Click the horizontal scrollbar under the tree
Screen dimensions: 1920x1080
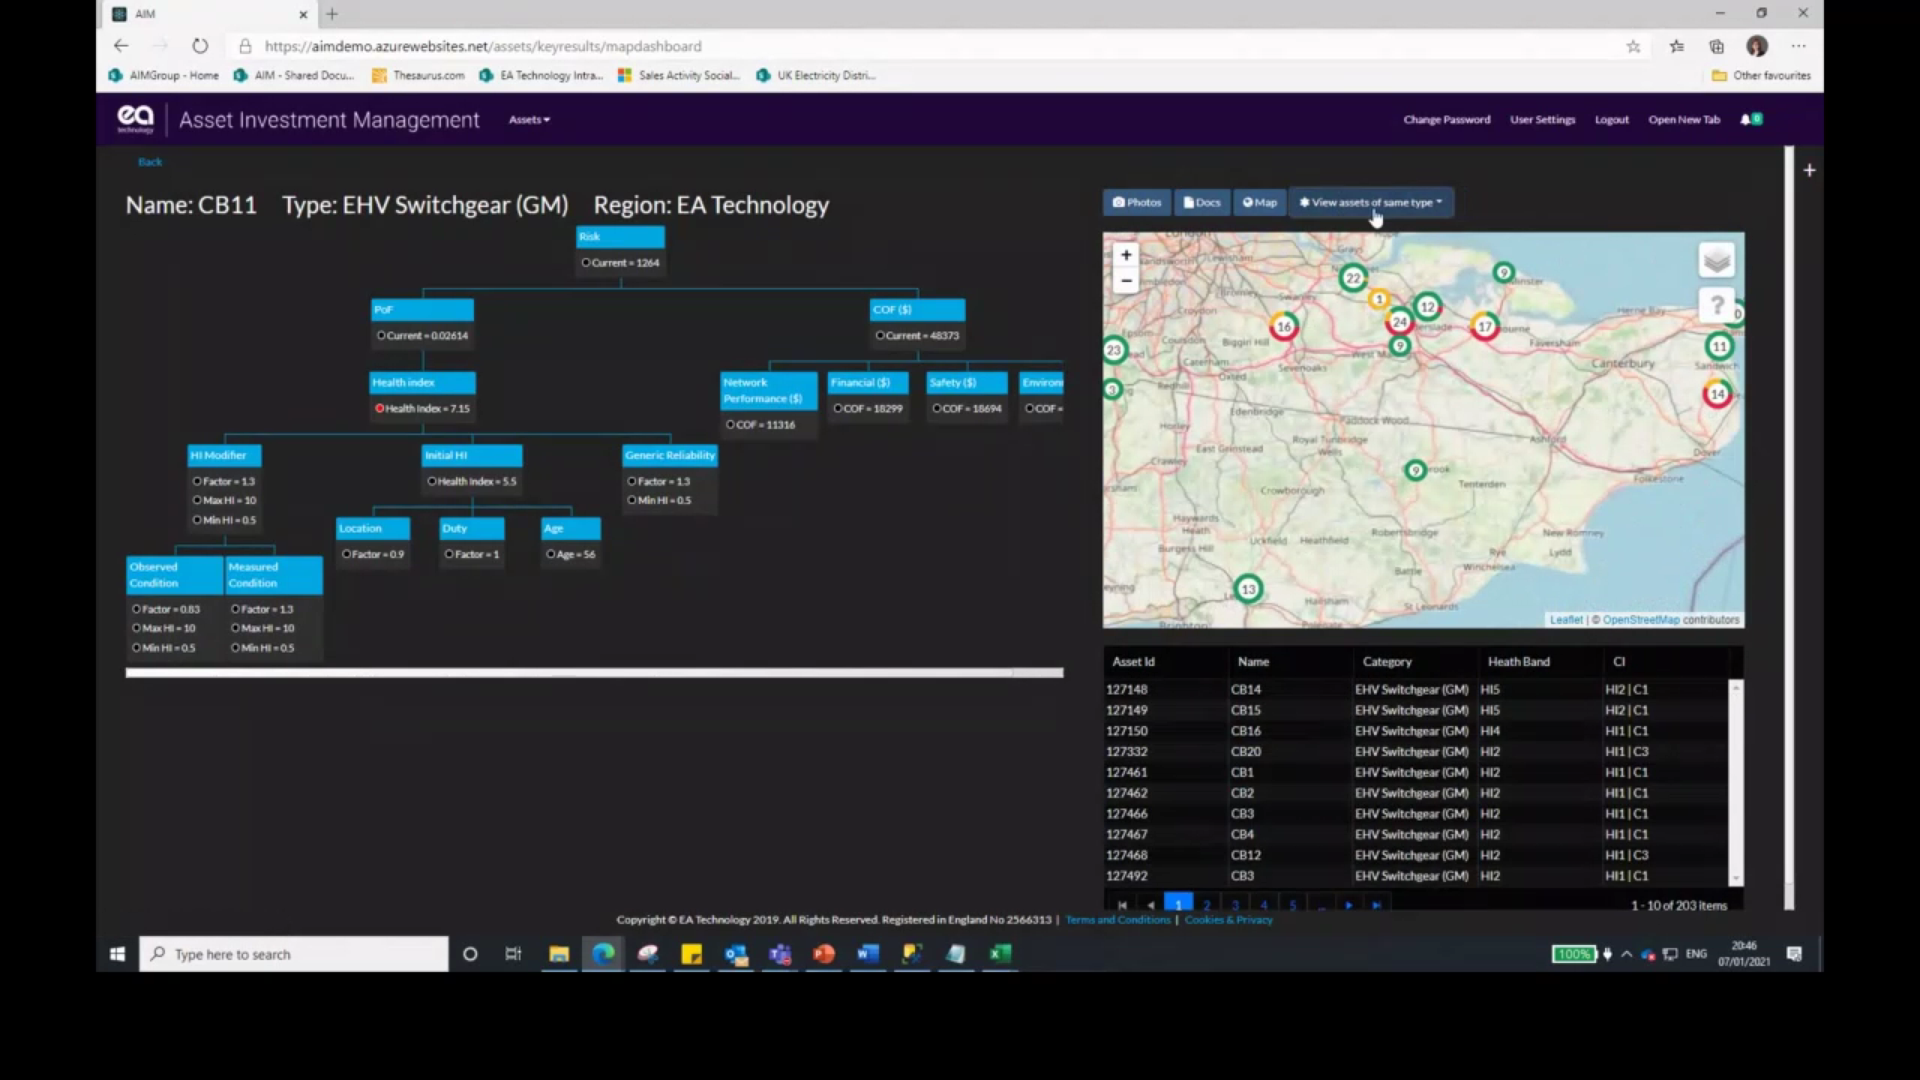pos(594,673)
